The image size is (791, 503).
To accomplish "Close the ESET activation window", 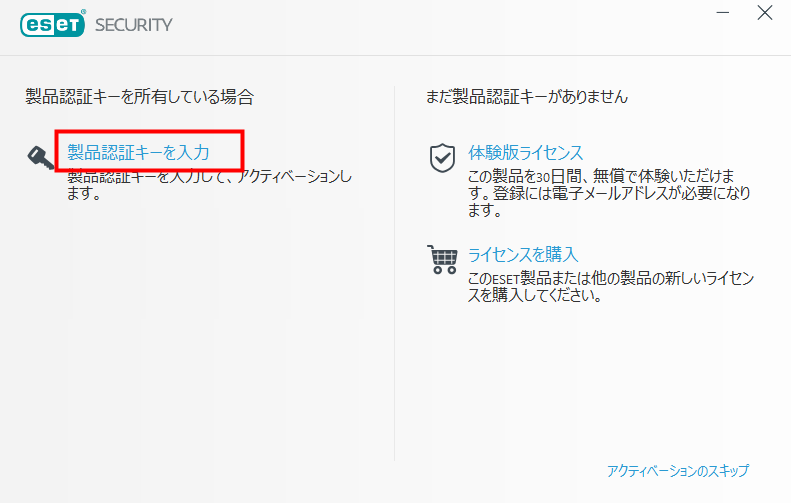I will click(x=765, y=13).
